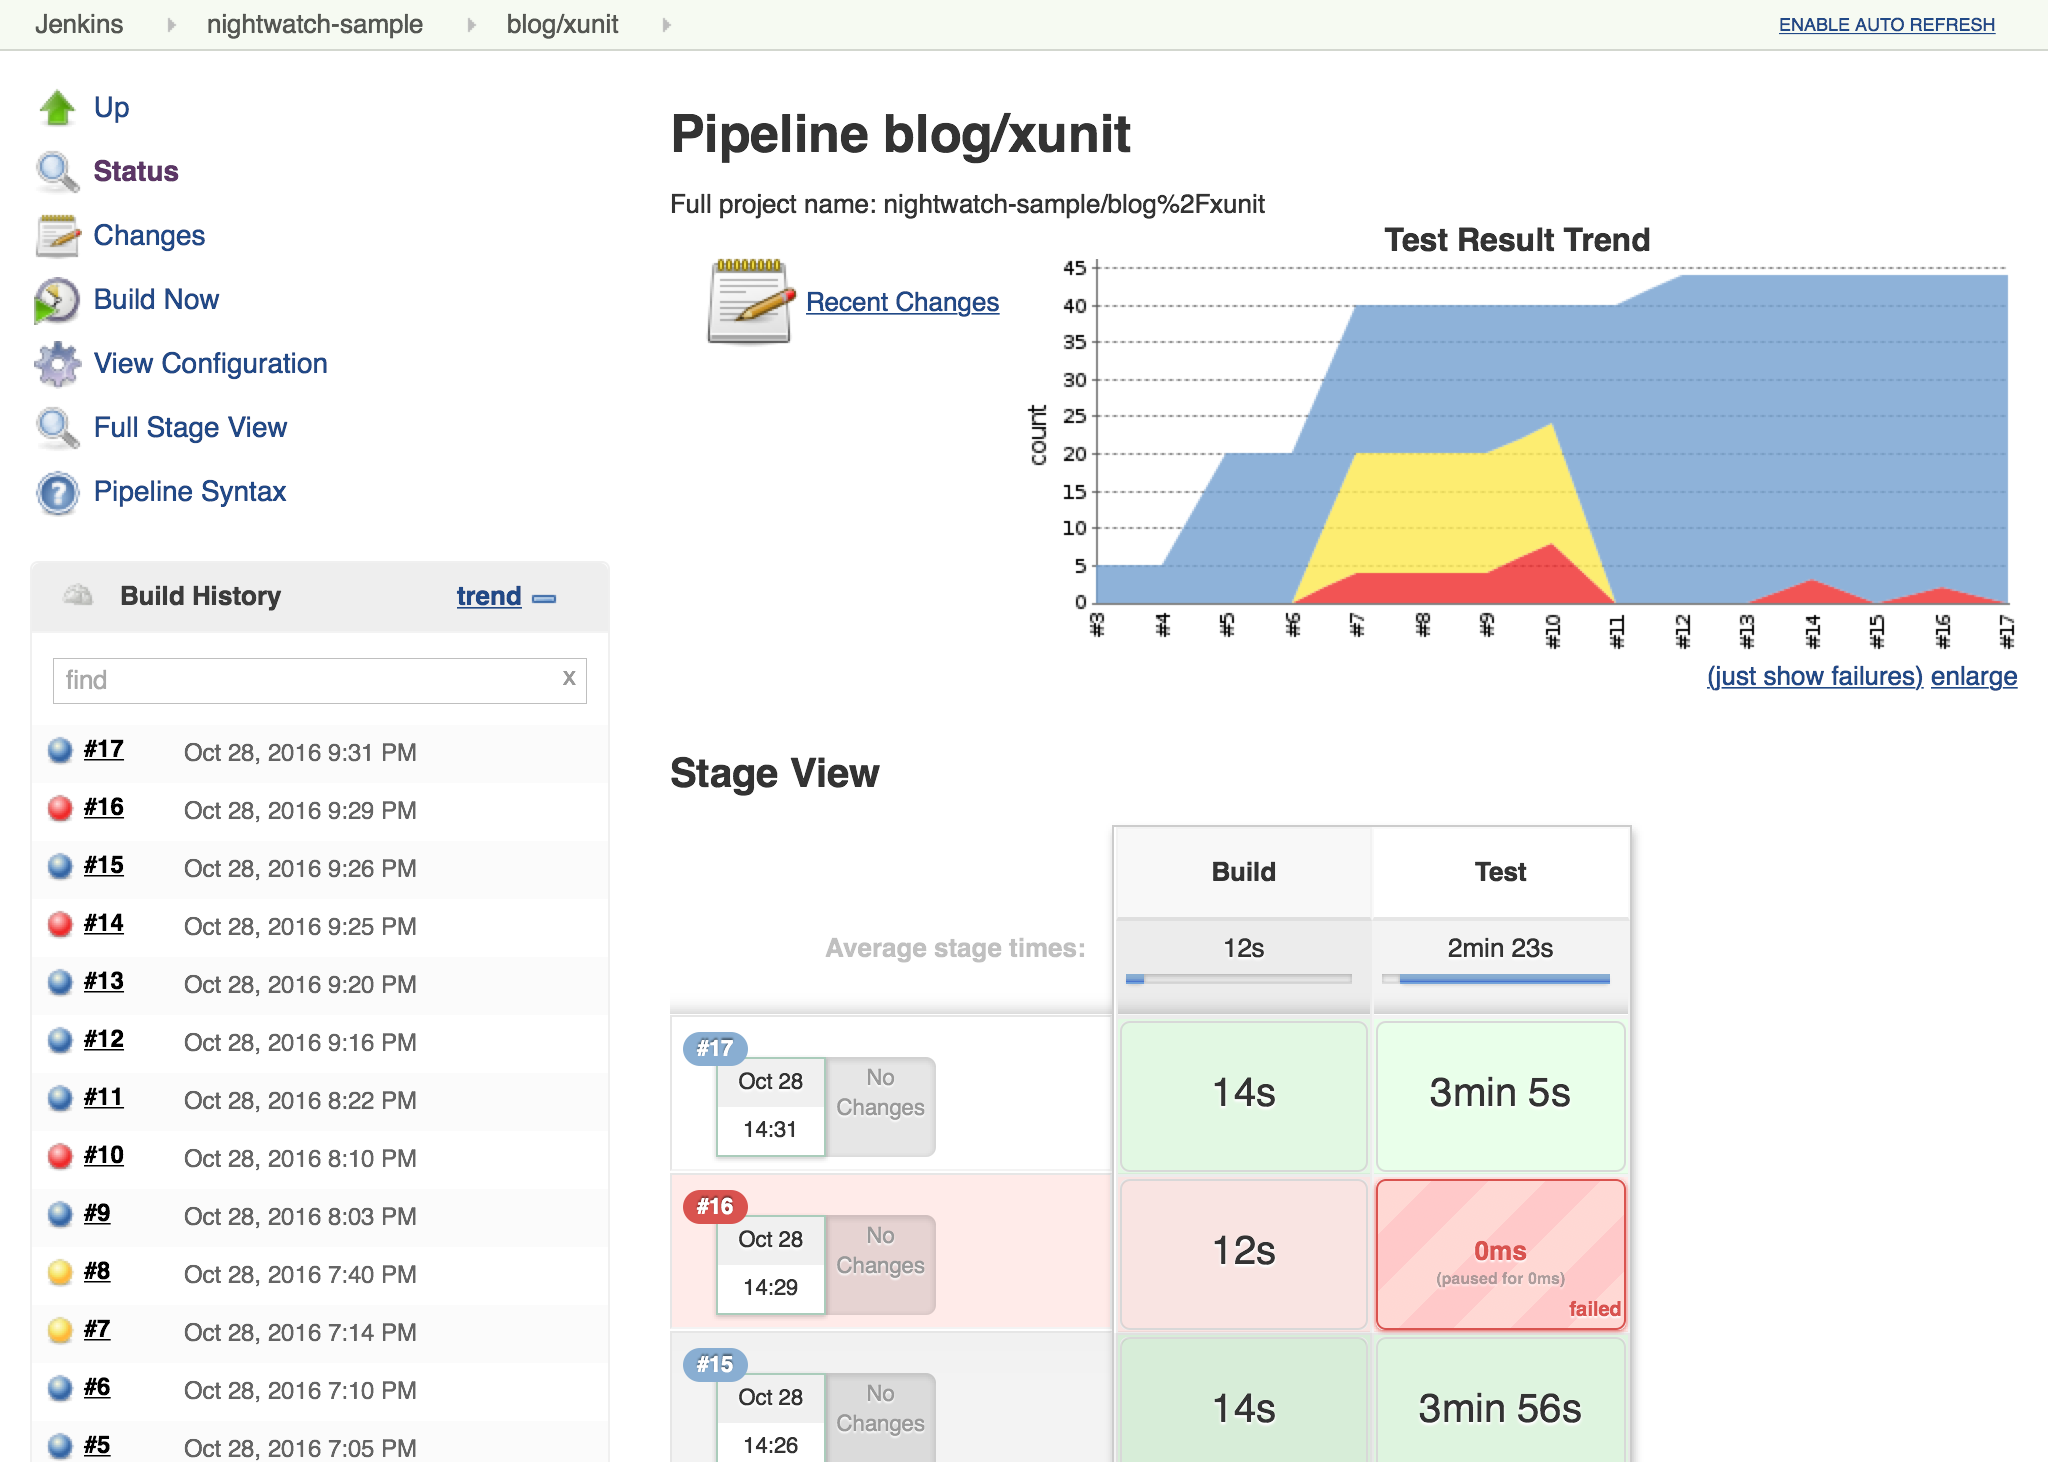
Task: Collapse the Build History trend minus icon
Action: tap(544, 598)
